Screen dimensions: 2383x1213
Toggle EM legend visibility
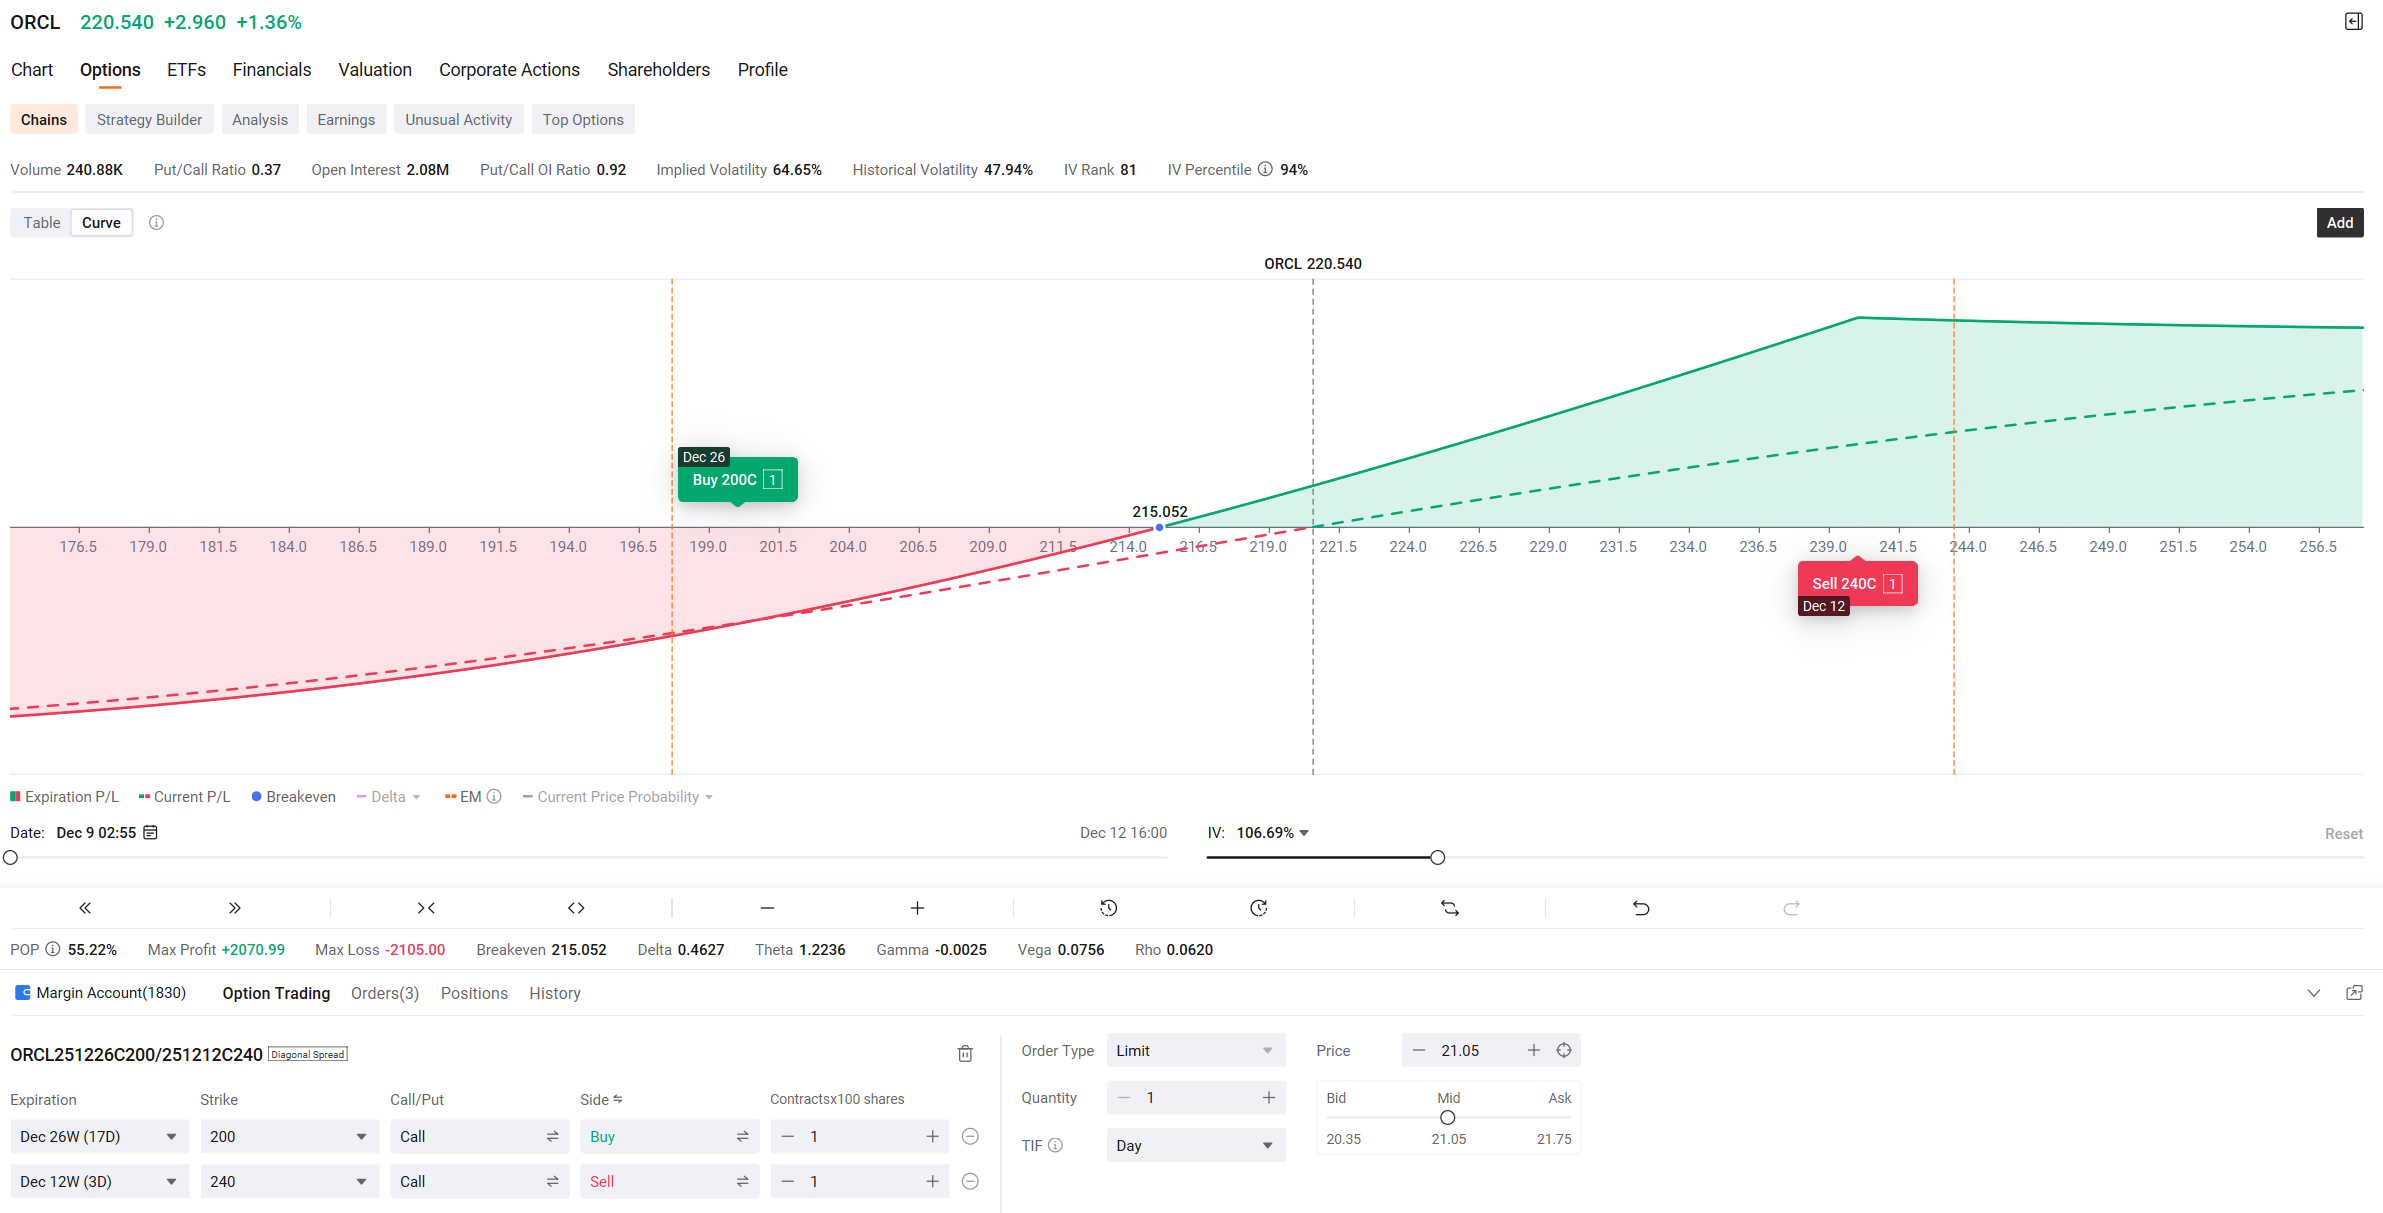(463, 797)
